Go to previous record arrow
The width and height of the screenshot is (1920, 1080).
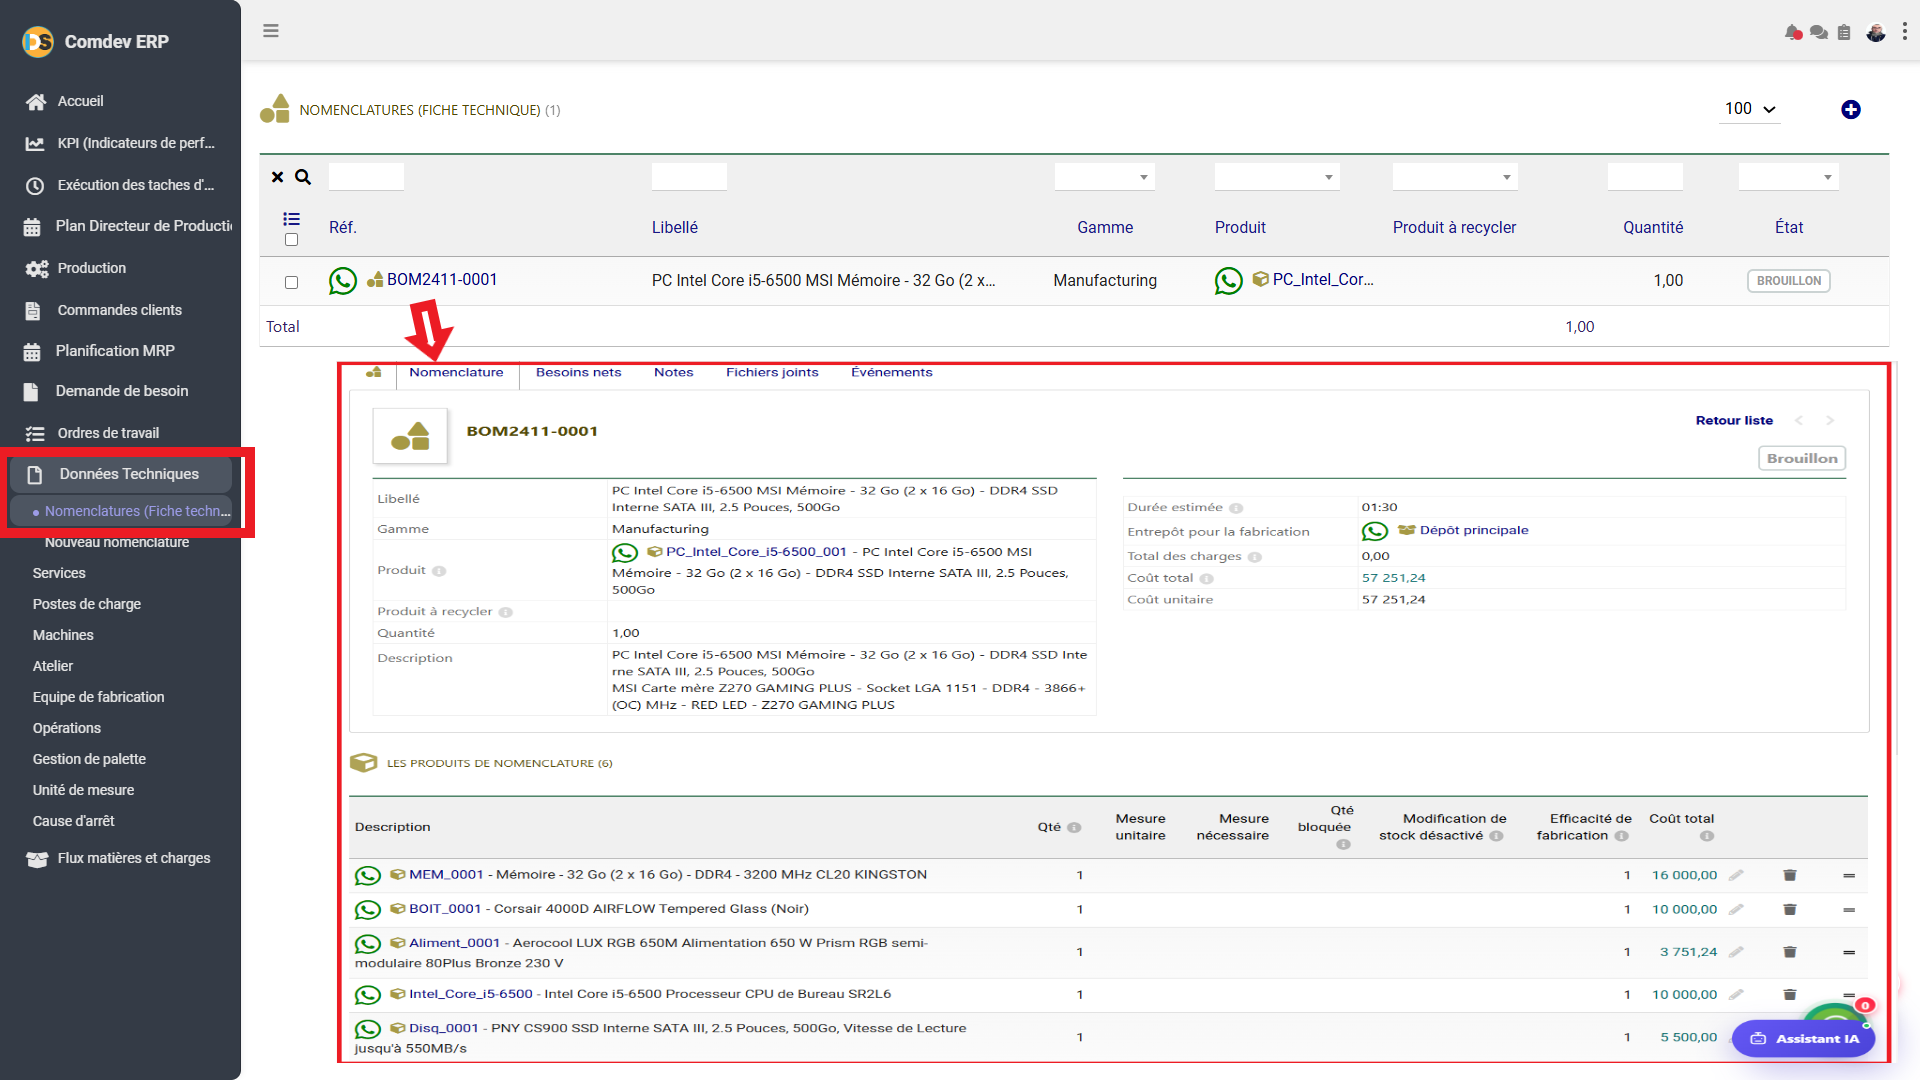1799,421
